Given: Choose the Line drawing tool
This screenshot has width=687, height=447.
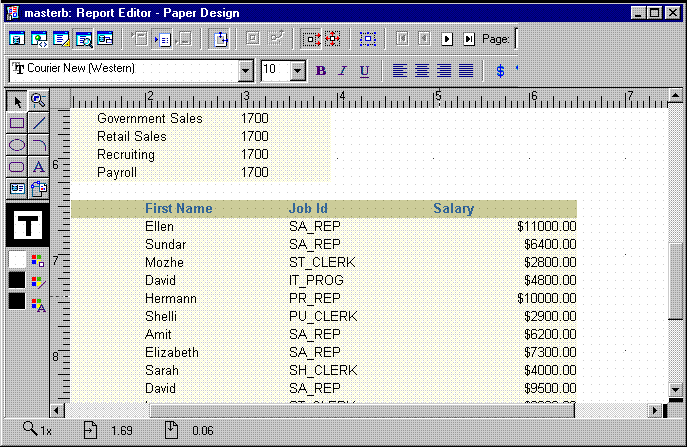Looking at the screenshot, I should tap(39, 123).
